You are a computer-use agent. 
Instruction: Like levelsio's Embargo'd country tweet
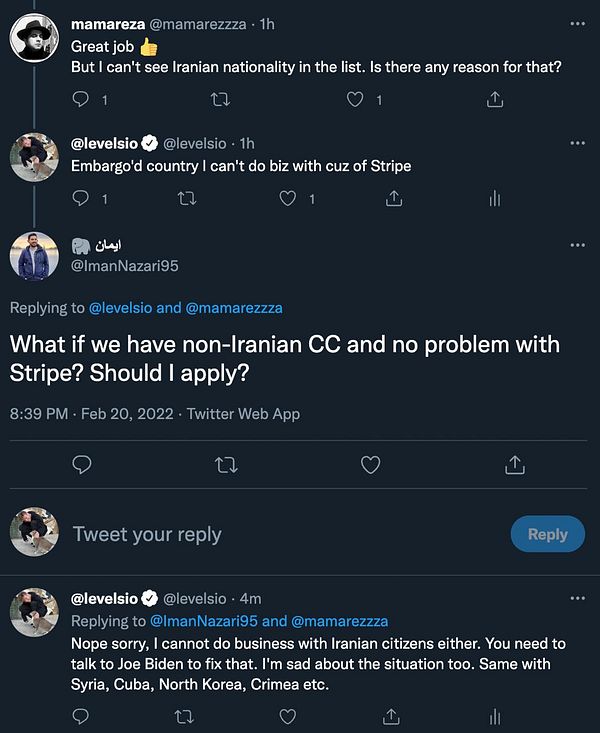[x=288, y=199]
